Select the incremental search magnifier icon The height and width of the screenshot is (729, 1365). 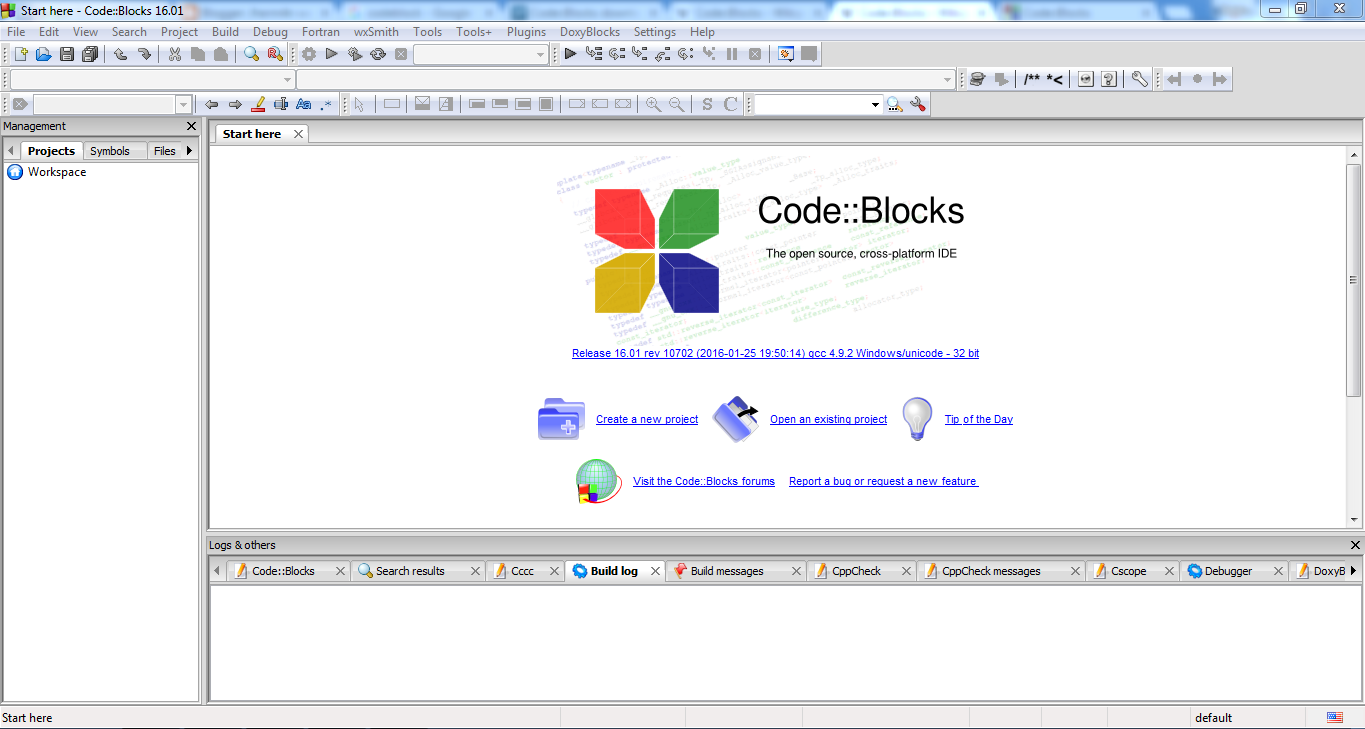coord(895,104)
